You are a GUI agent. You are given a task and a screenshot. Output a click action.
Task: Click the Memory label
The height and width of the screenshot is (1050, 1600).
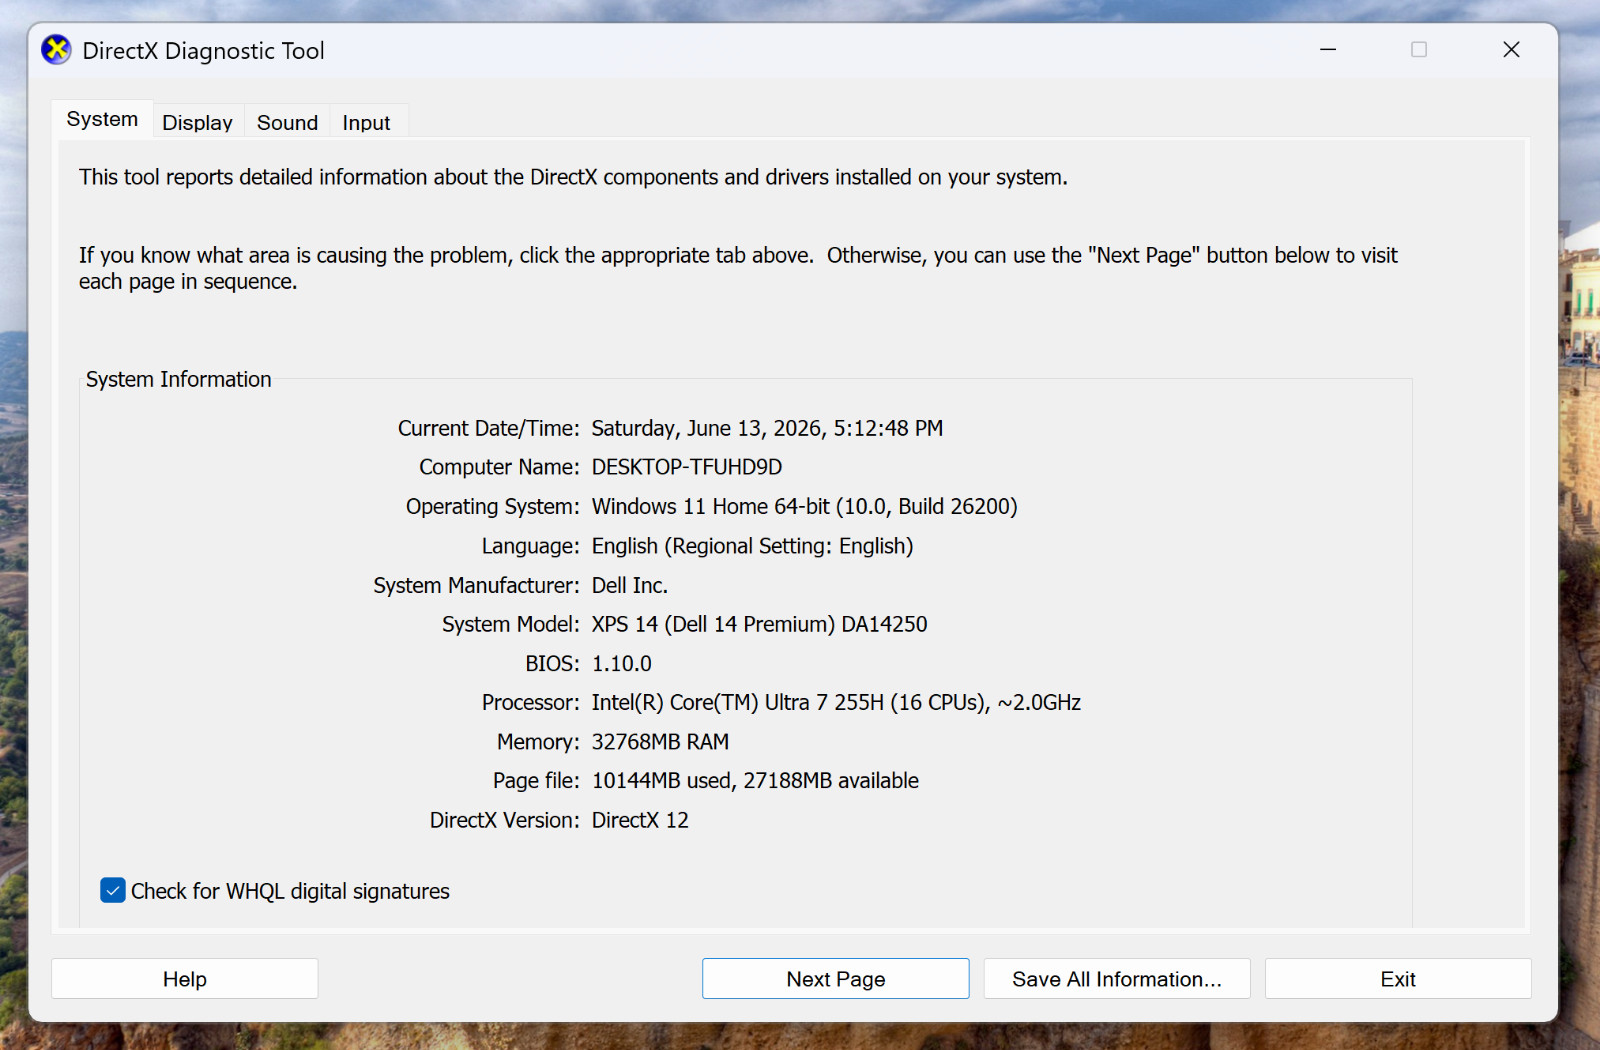point(538,742)
